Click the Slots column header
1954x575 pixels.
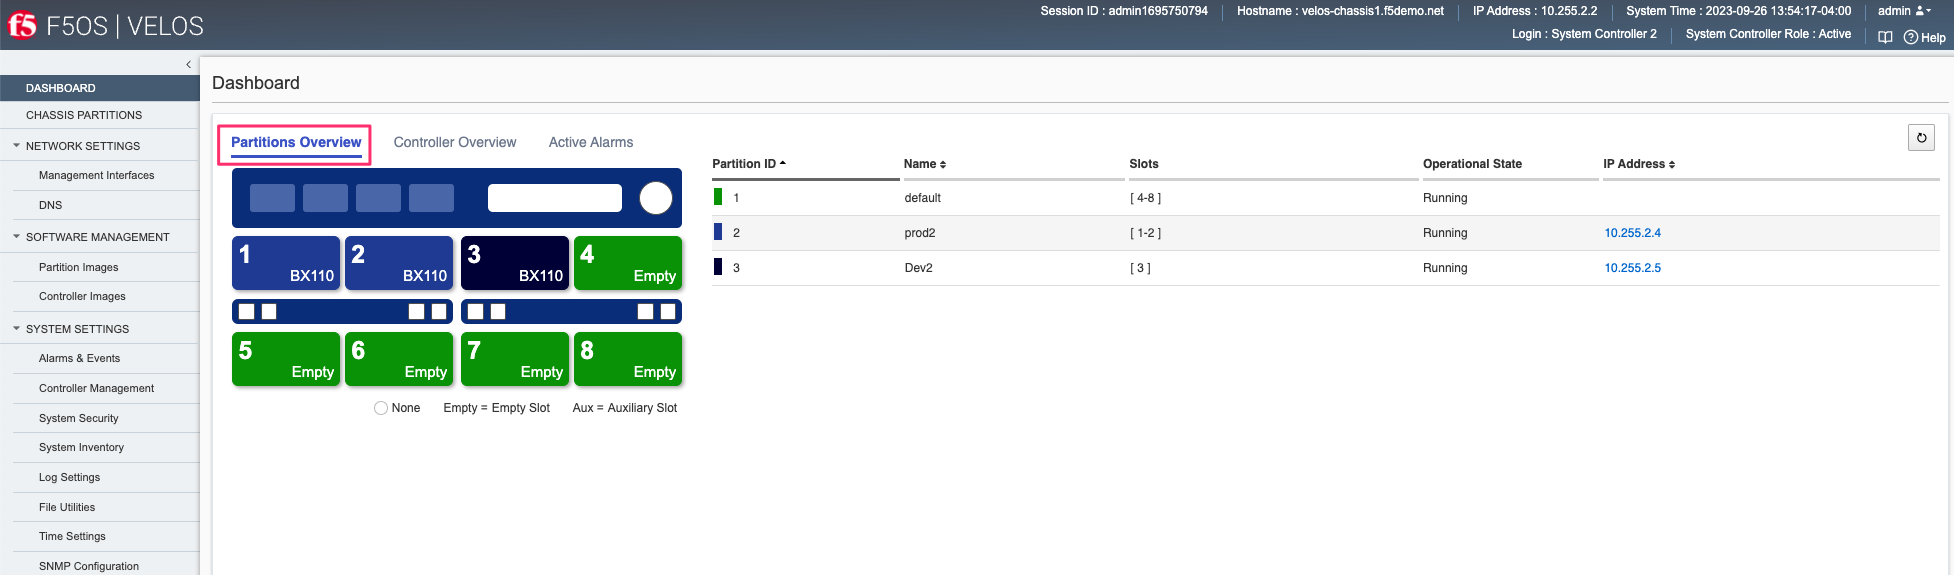1144,164
